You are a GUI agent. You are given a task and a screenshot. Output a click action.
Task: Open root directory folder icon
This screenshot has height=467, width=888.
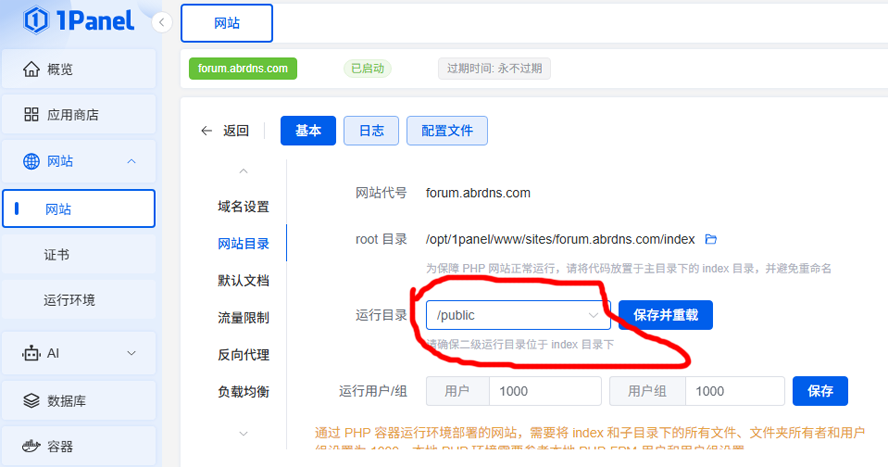coord(711,239)
